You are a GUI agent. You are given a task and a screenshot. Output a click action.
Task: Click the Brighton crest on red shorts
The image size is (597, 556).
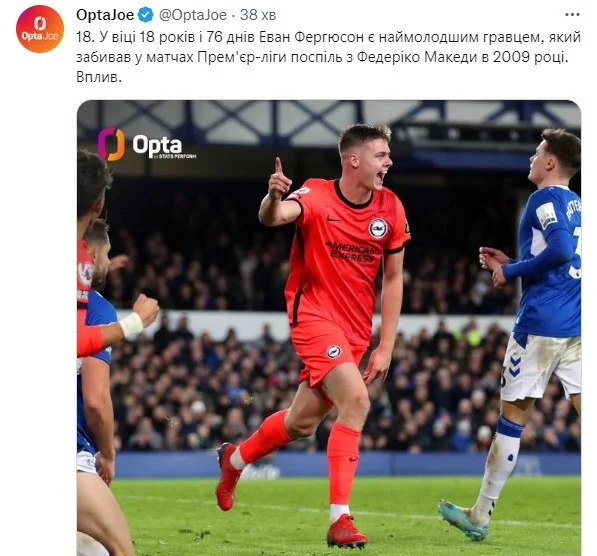click(x=334, y=351)
